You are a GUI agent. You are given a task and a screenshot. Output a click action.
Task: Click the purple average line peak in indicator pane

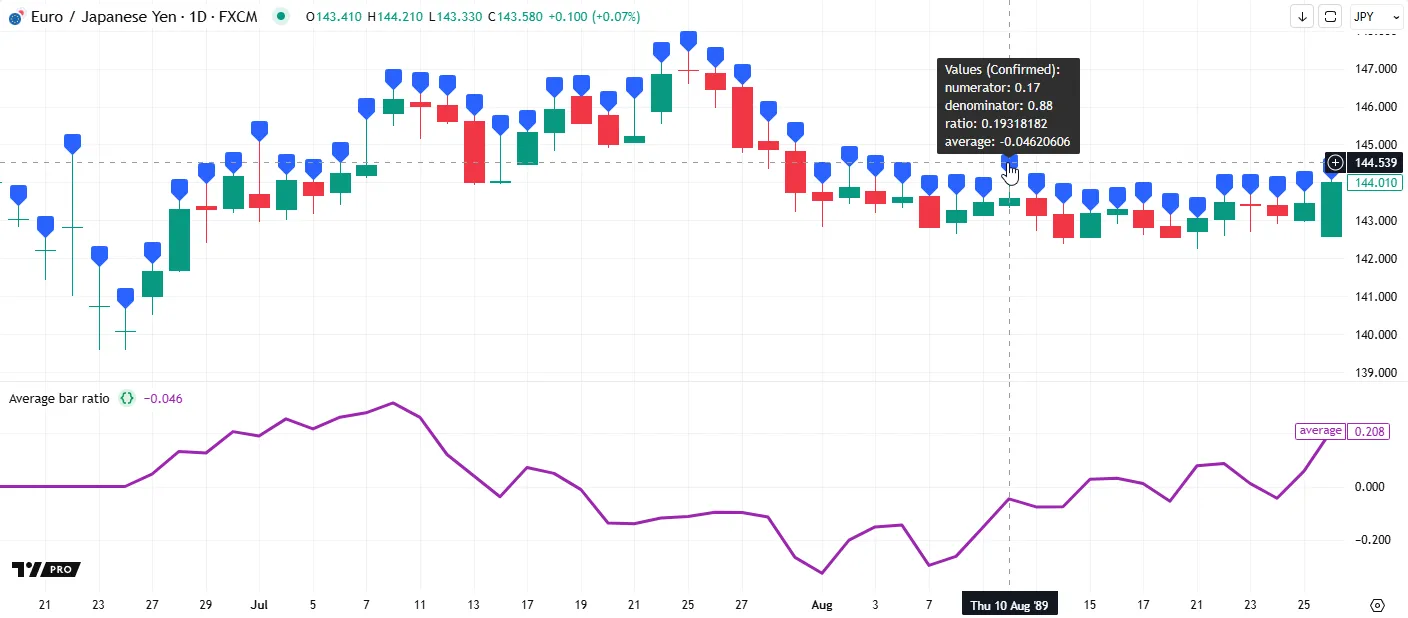coord(393,403)
